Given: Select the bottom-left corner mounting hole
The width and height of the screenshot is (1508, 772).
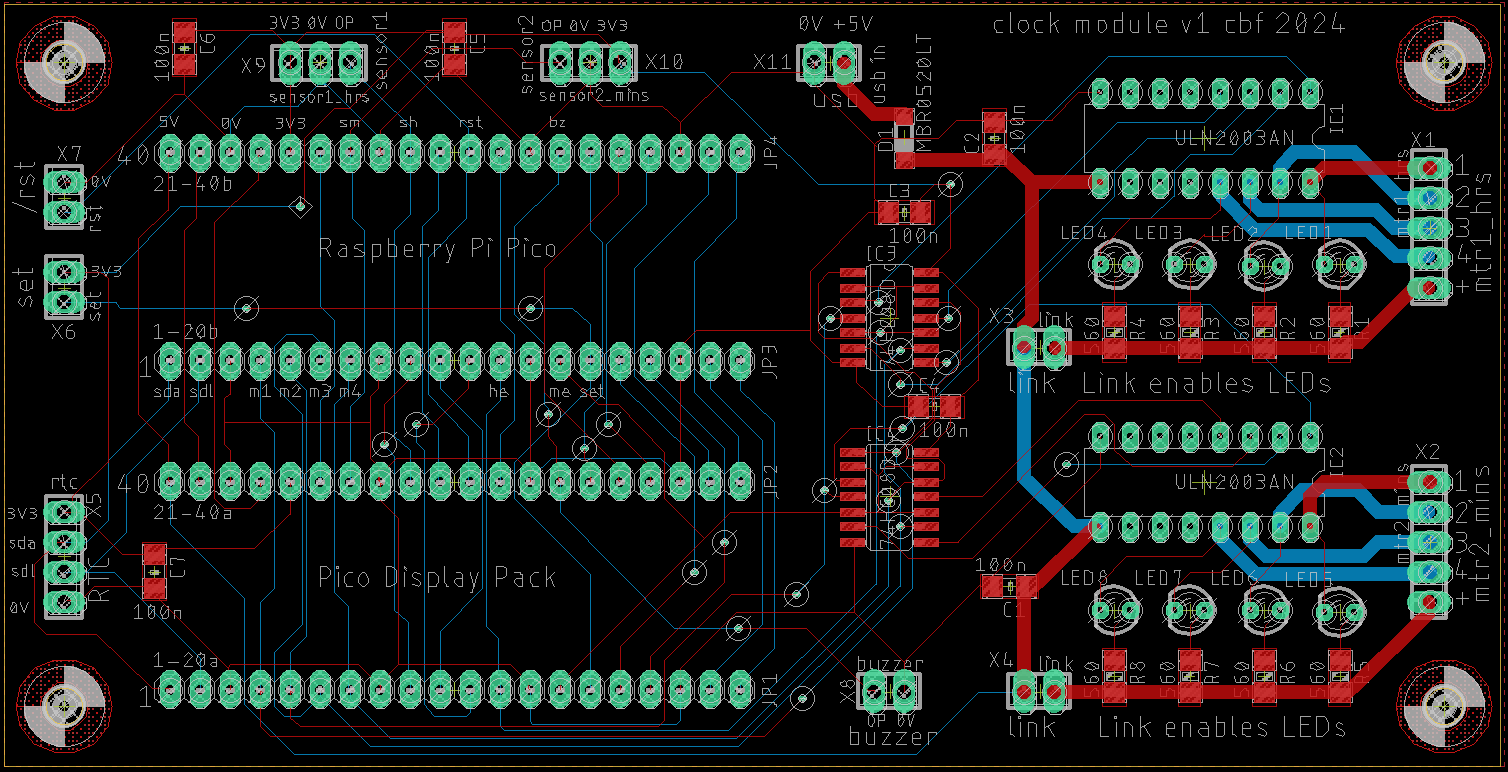Looking at the screenshot, I should 64,707.
